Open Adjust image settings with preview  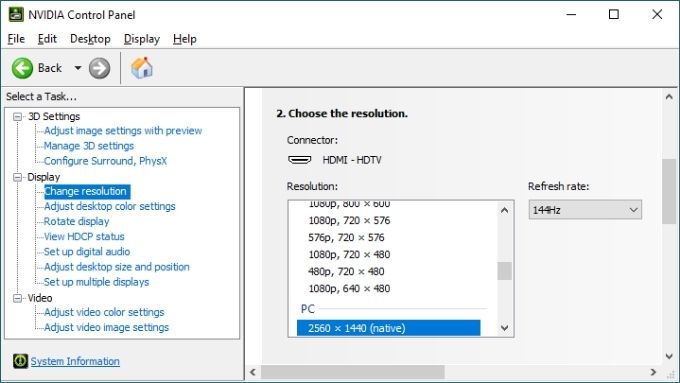point(123,131)
